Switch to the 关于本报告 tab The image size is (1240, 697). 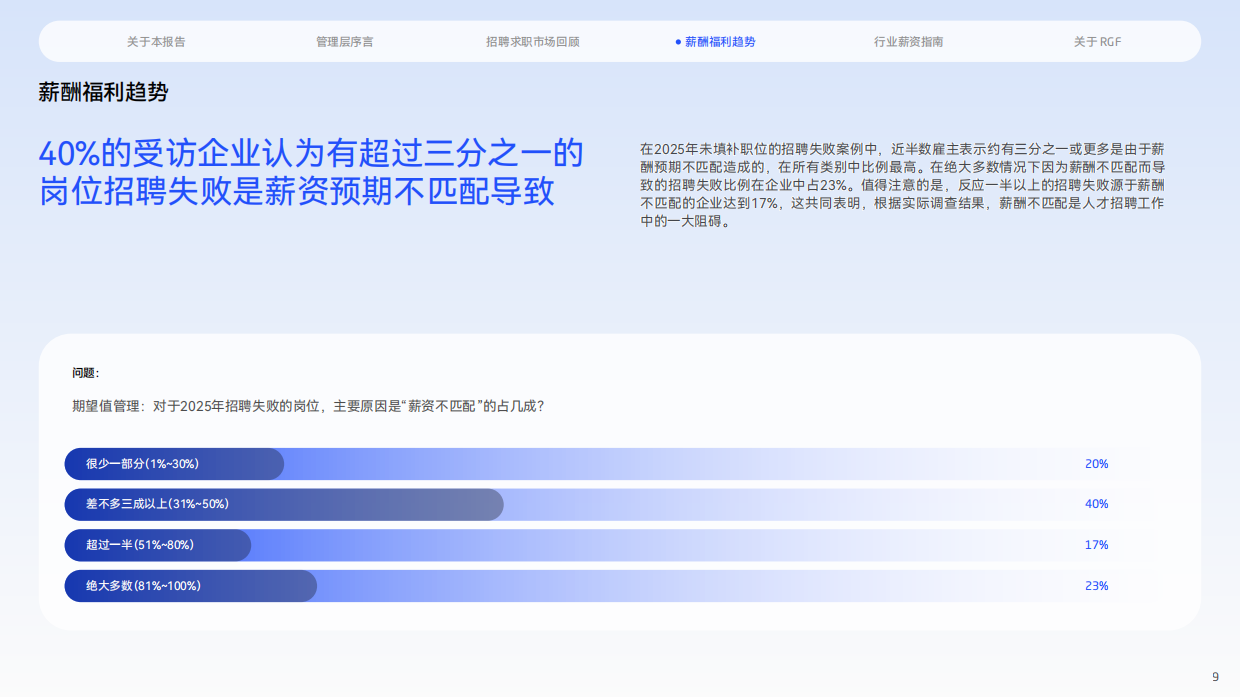point(160,41)
